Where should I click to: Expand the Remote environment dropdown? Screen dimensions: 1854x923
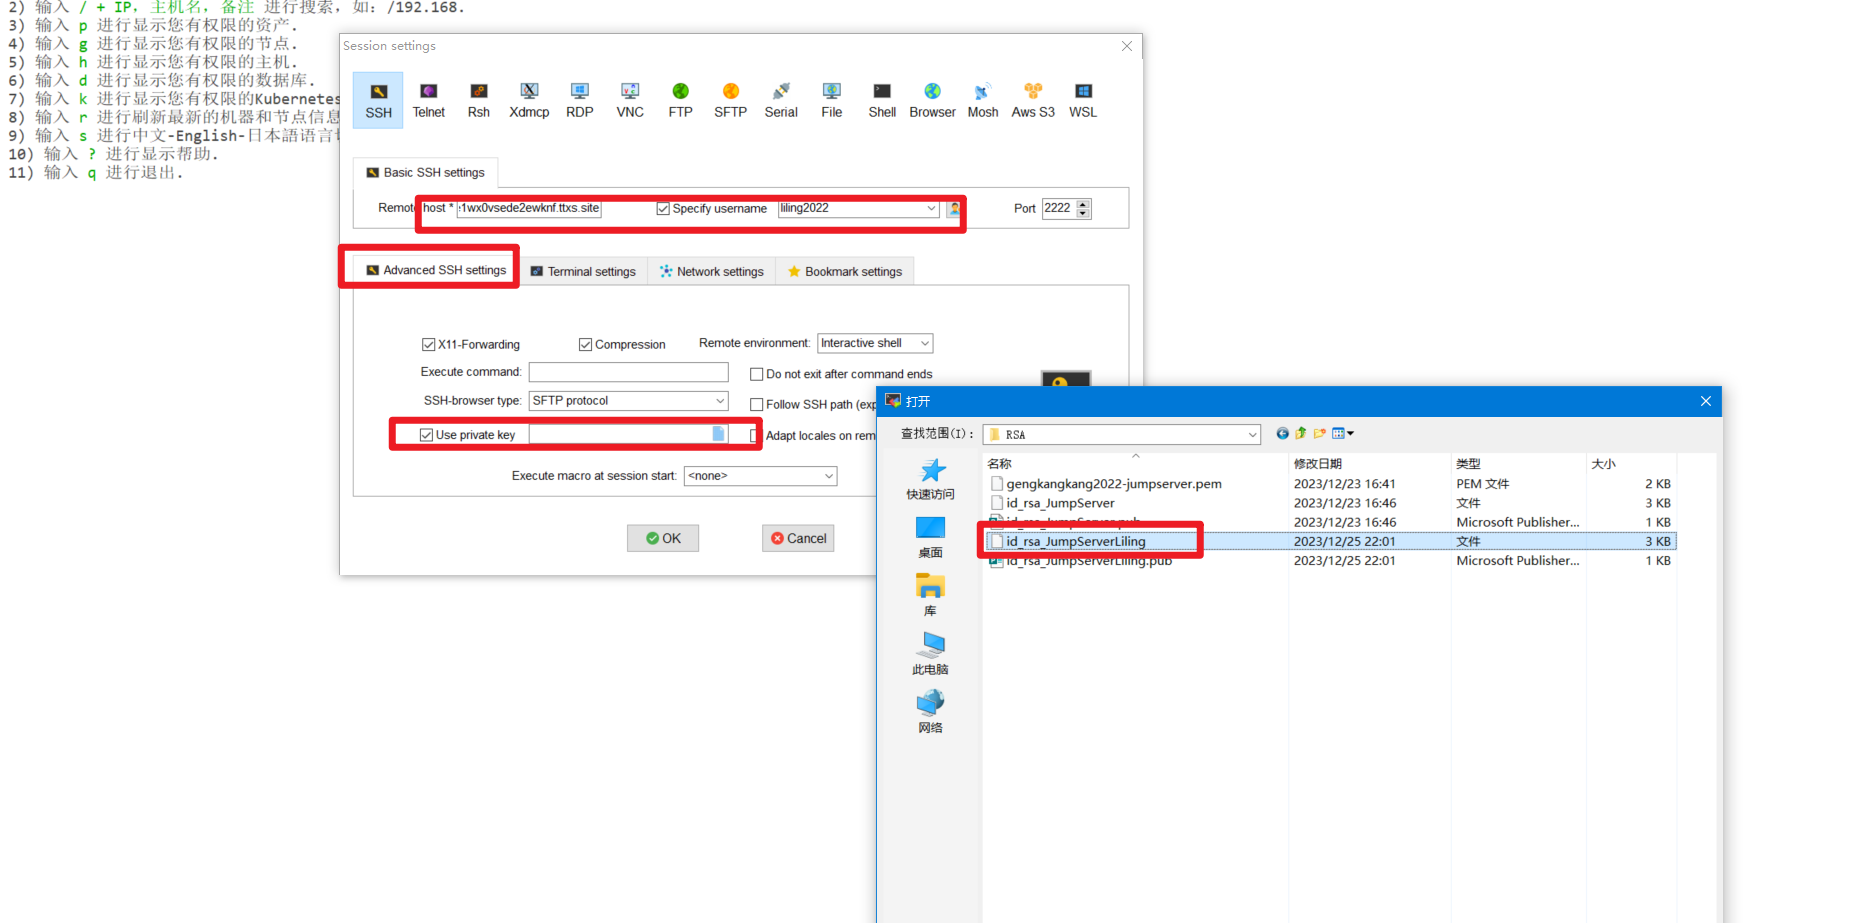pyautogui.click(x=875, y=343)
